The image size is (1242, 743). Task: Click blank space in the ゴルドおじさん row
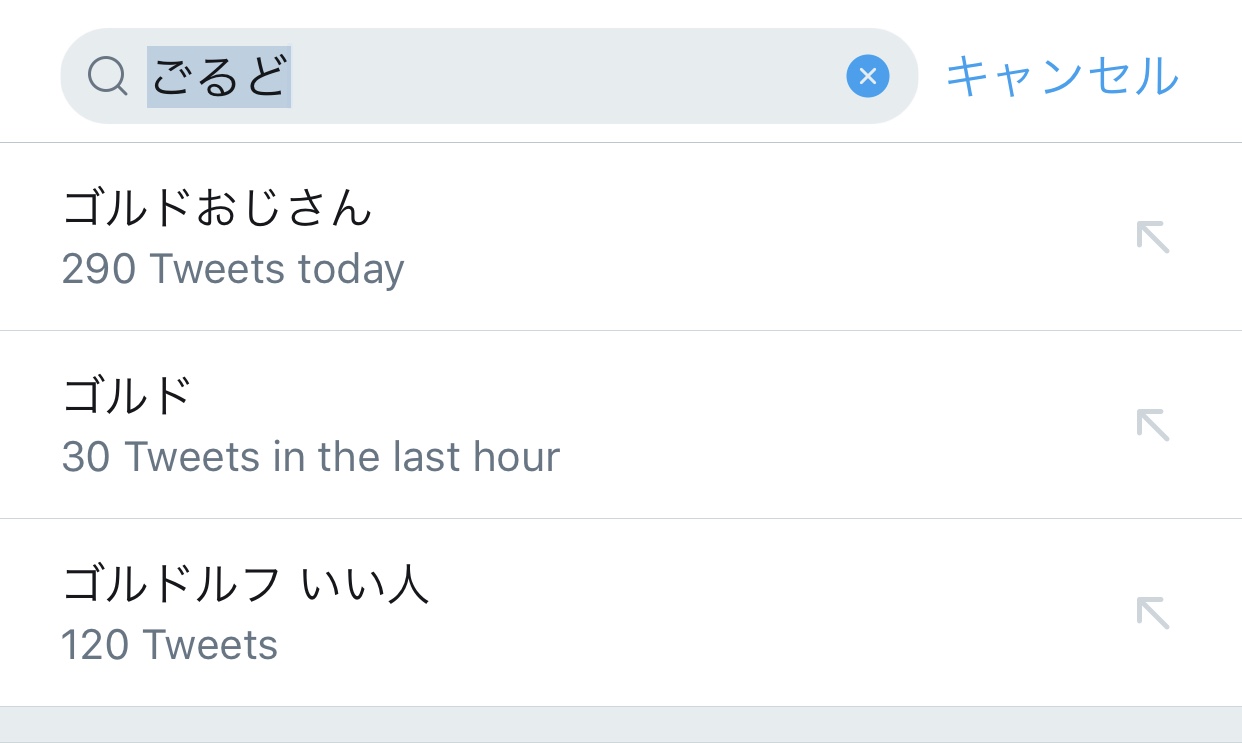[750, 238]
